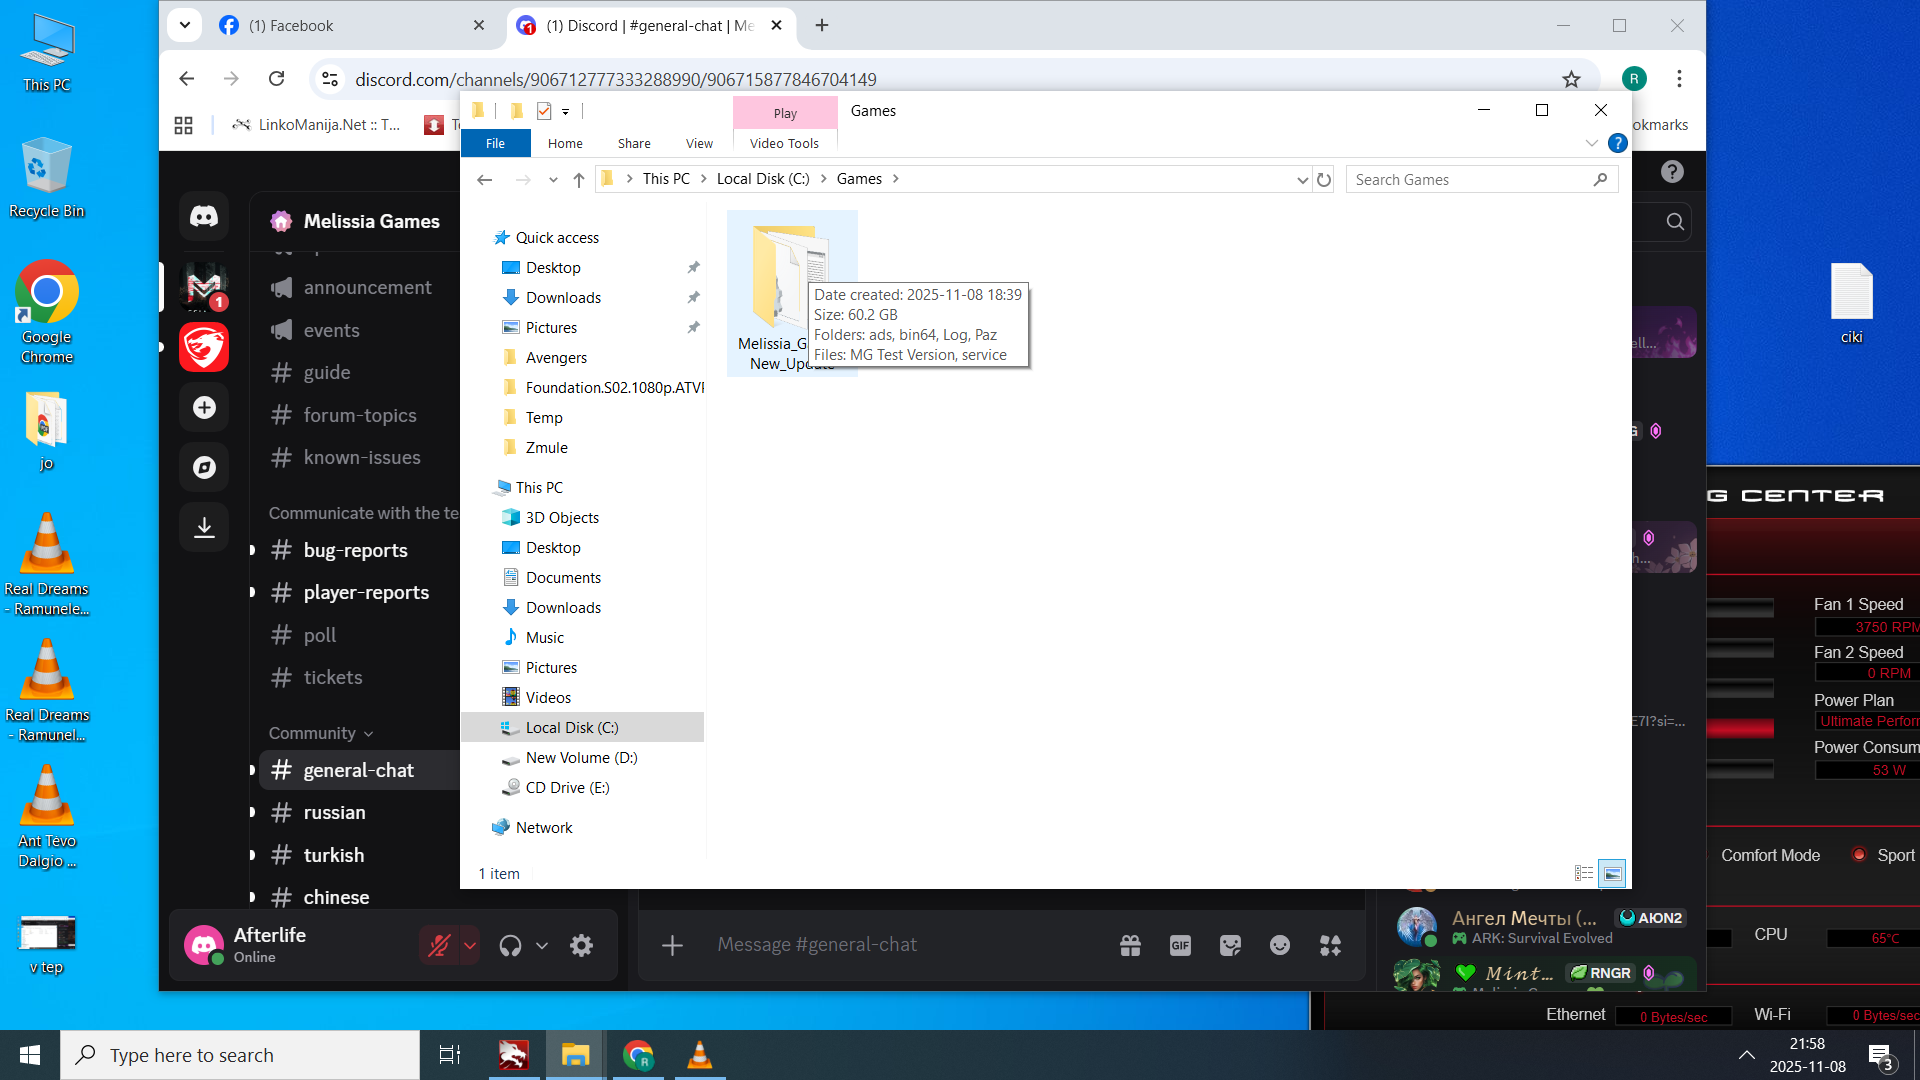Toggle the Discord headphones deafen button
Viewport: 1920px width, 1080px height.
point(510,945)
